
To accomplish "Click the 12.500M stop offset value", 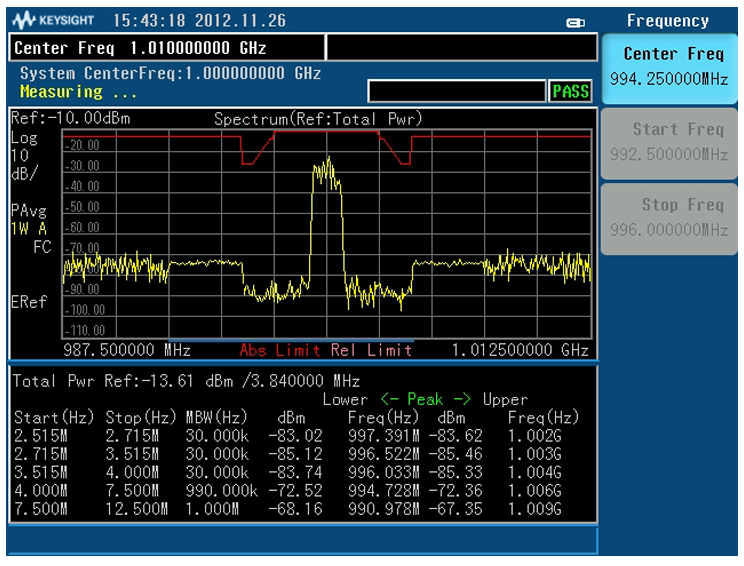I will point(137,509).
